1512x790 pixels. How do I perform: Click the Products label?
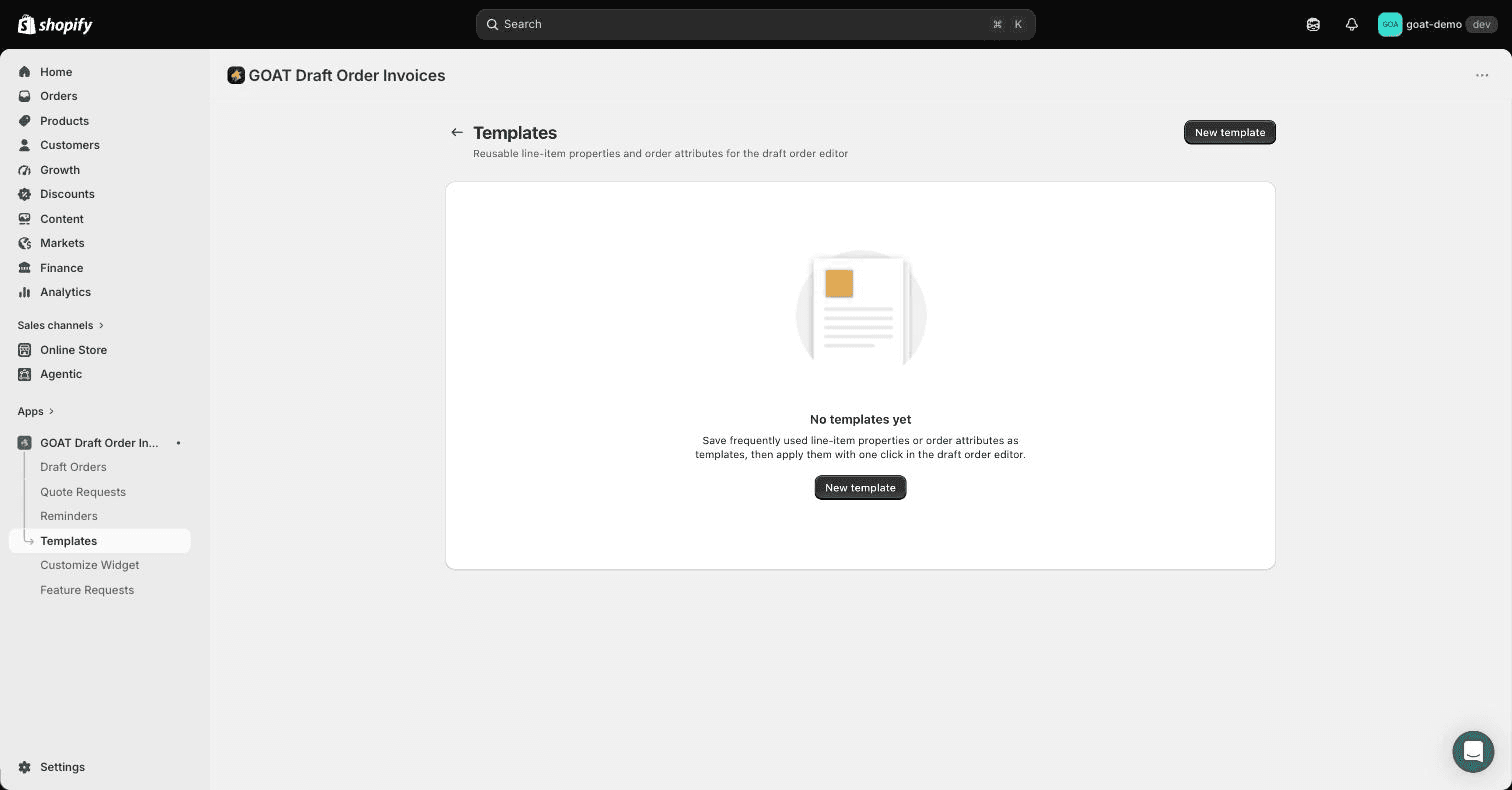pyautogui.click(x=64, y=121)
